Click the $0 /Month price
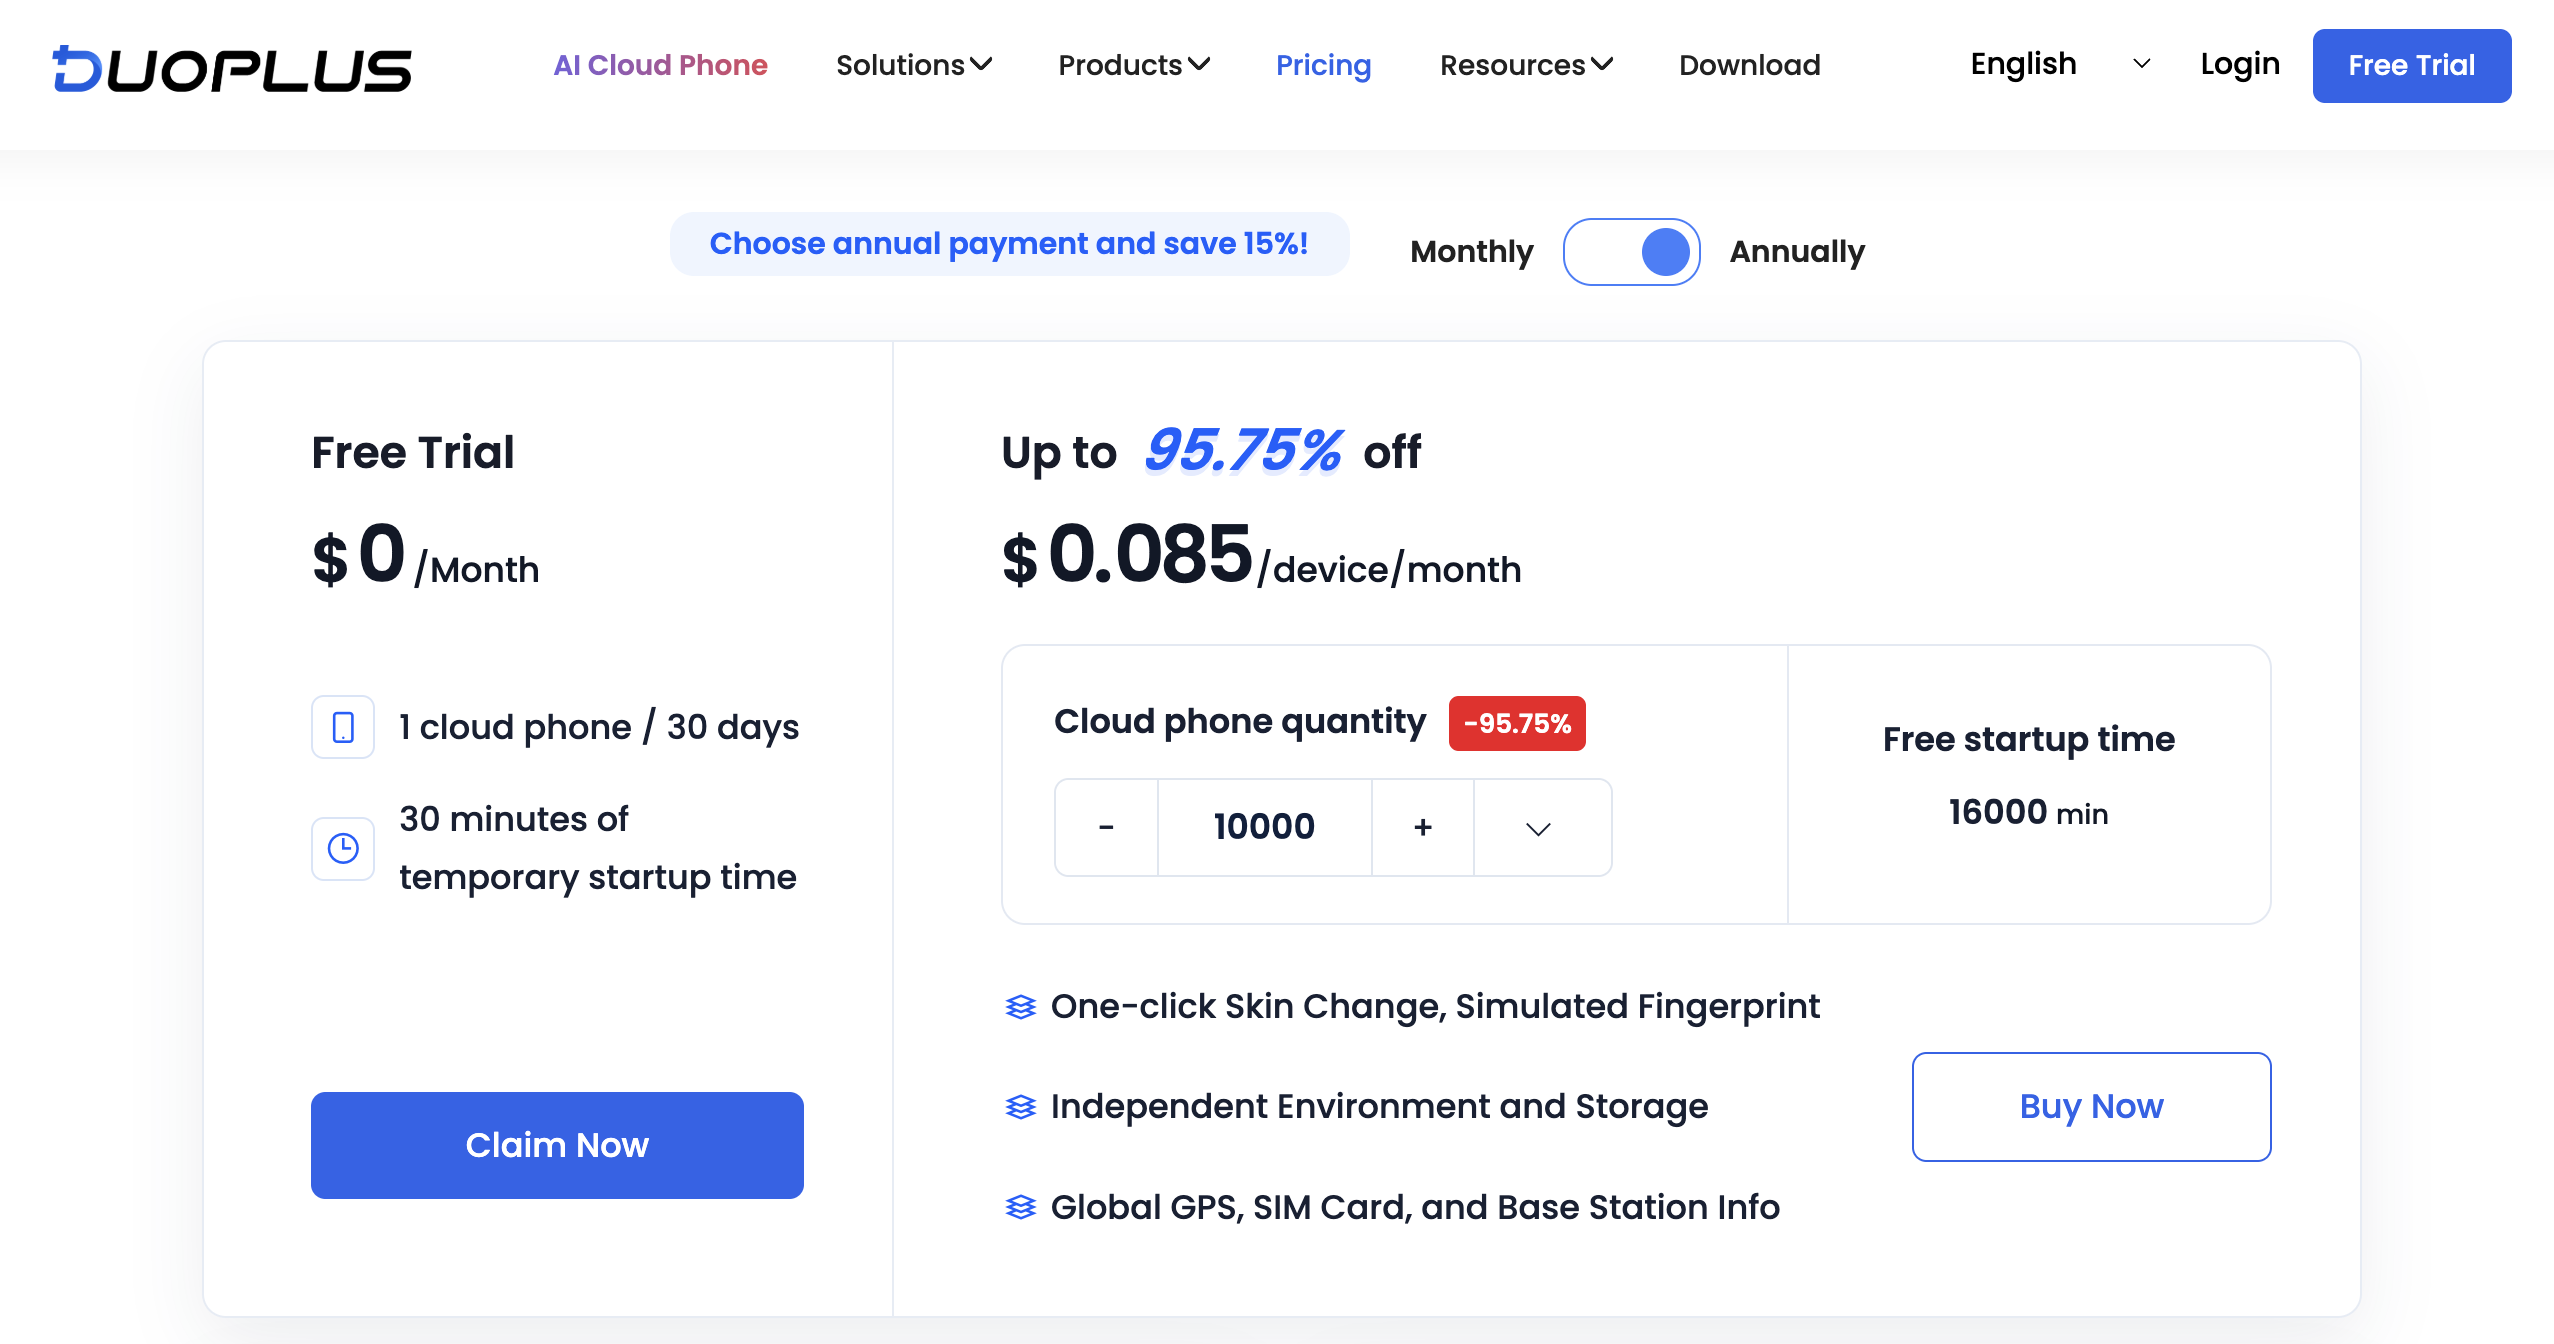 coord(425,555)
